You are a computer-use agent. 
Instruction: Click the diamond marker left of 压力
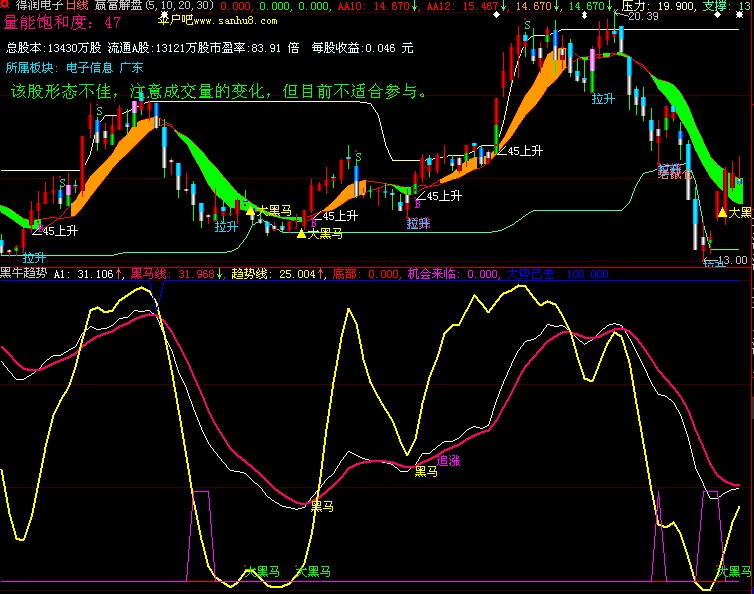click(584, 15)
